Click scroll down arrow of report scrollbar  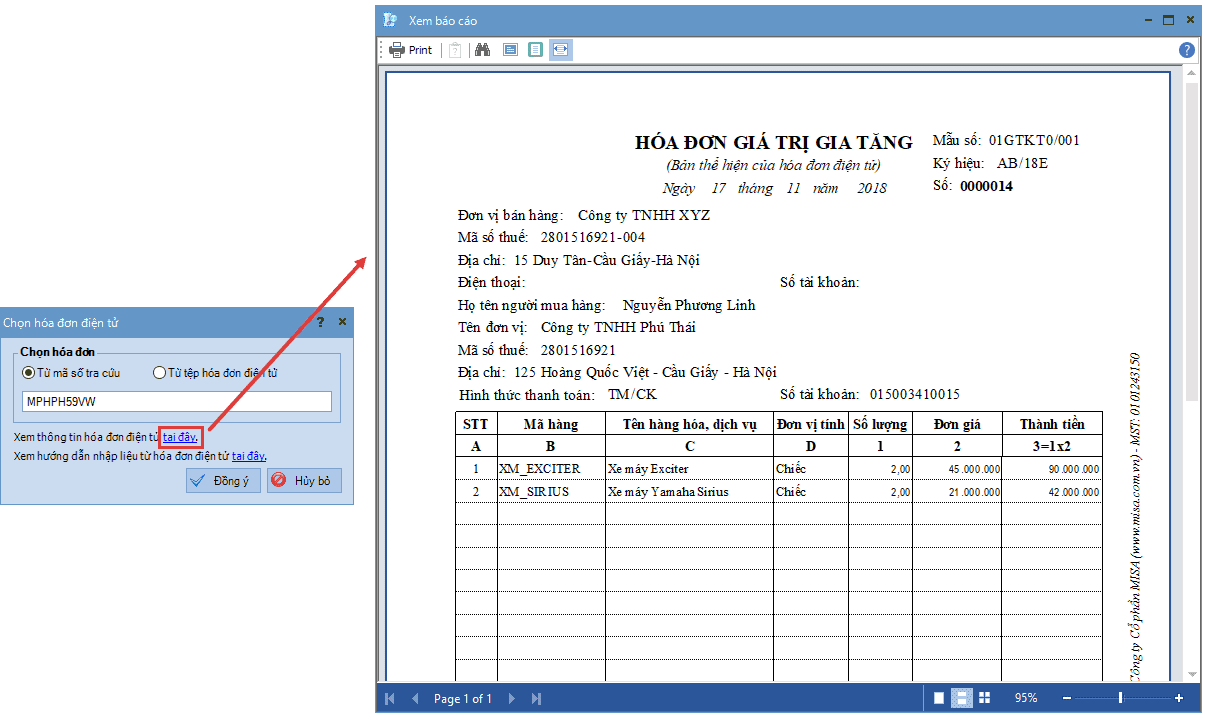pos(1192,675)
